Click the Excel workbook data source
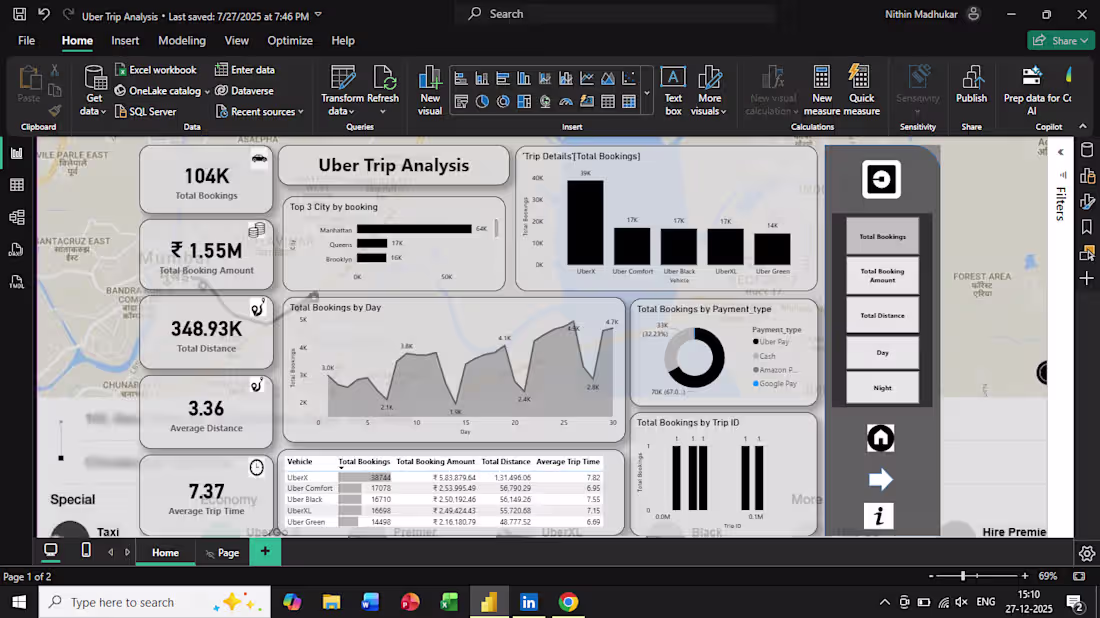Screen dimensions: 1100x618 (x=156, y=70)
